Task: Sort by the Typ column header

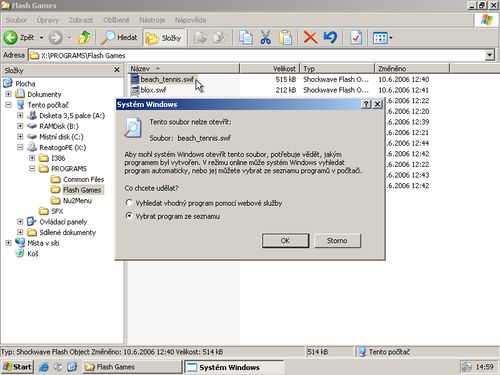Action: pos(337,69)
